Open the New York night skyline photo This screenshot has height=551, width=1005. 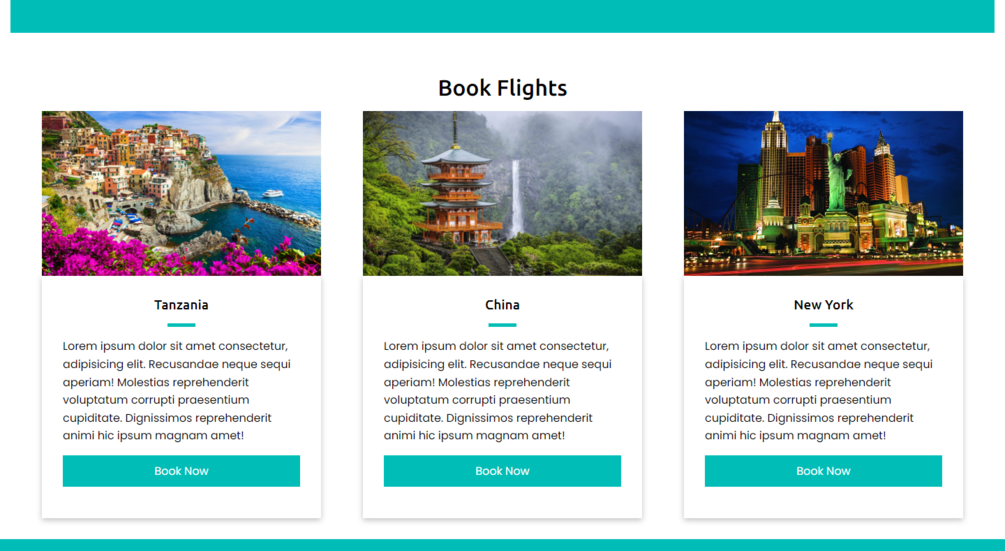point(824,193)
